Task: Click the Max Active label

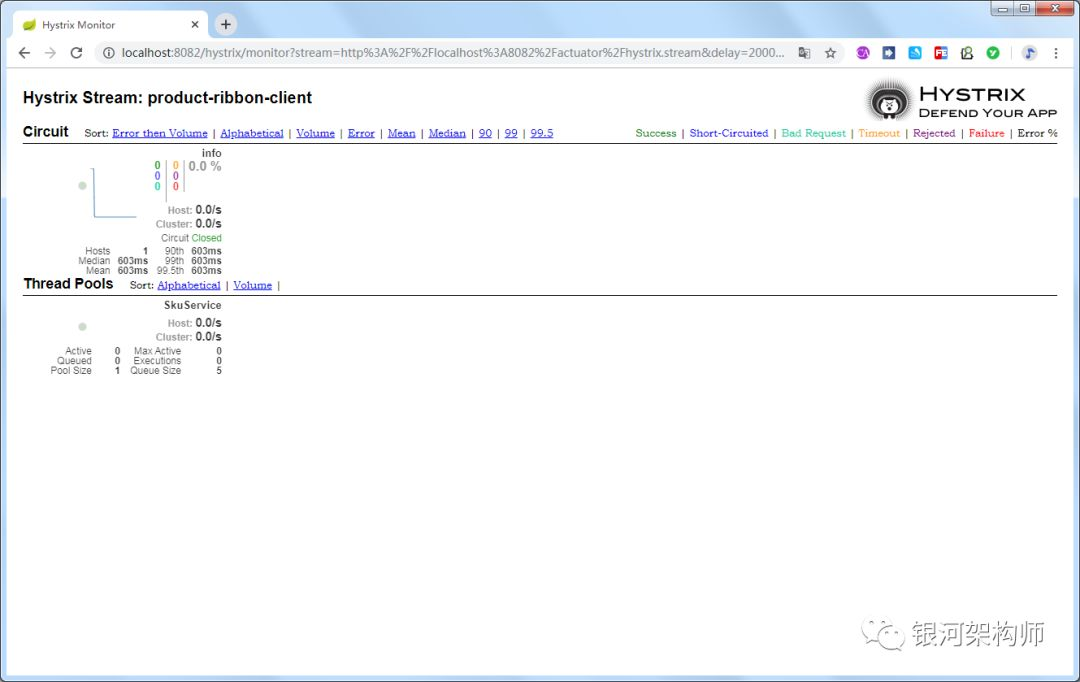Action: point(158,351)
